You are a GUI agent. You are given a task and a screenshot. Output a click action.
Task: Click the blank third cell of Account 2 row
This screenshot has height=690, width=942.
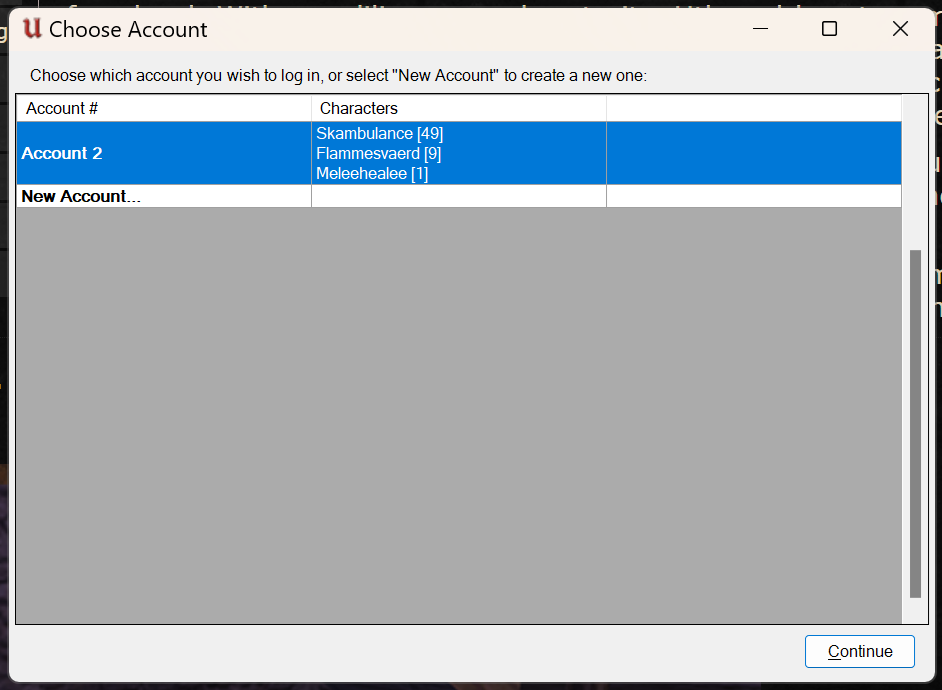coord(753,153)
